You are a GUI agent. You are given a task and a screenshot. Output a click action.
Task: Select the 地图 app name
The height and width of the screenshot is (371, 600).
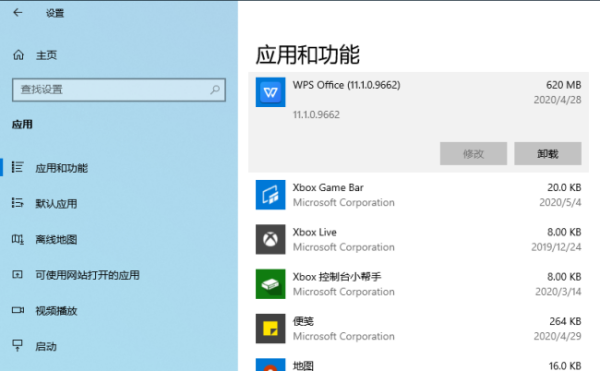coord(303,366)
